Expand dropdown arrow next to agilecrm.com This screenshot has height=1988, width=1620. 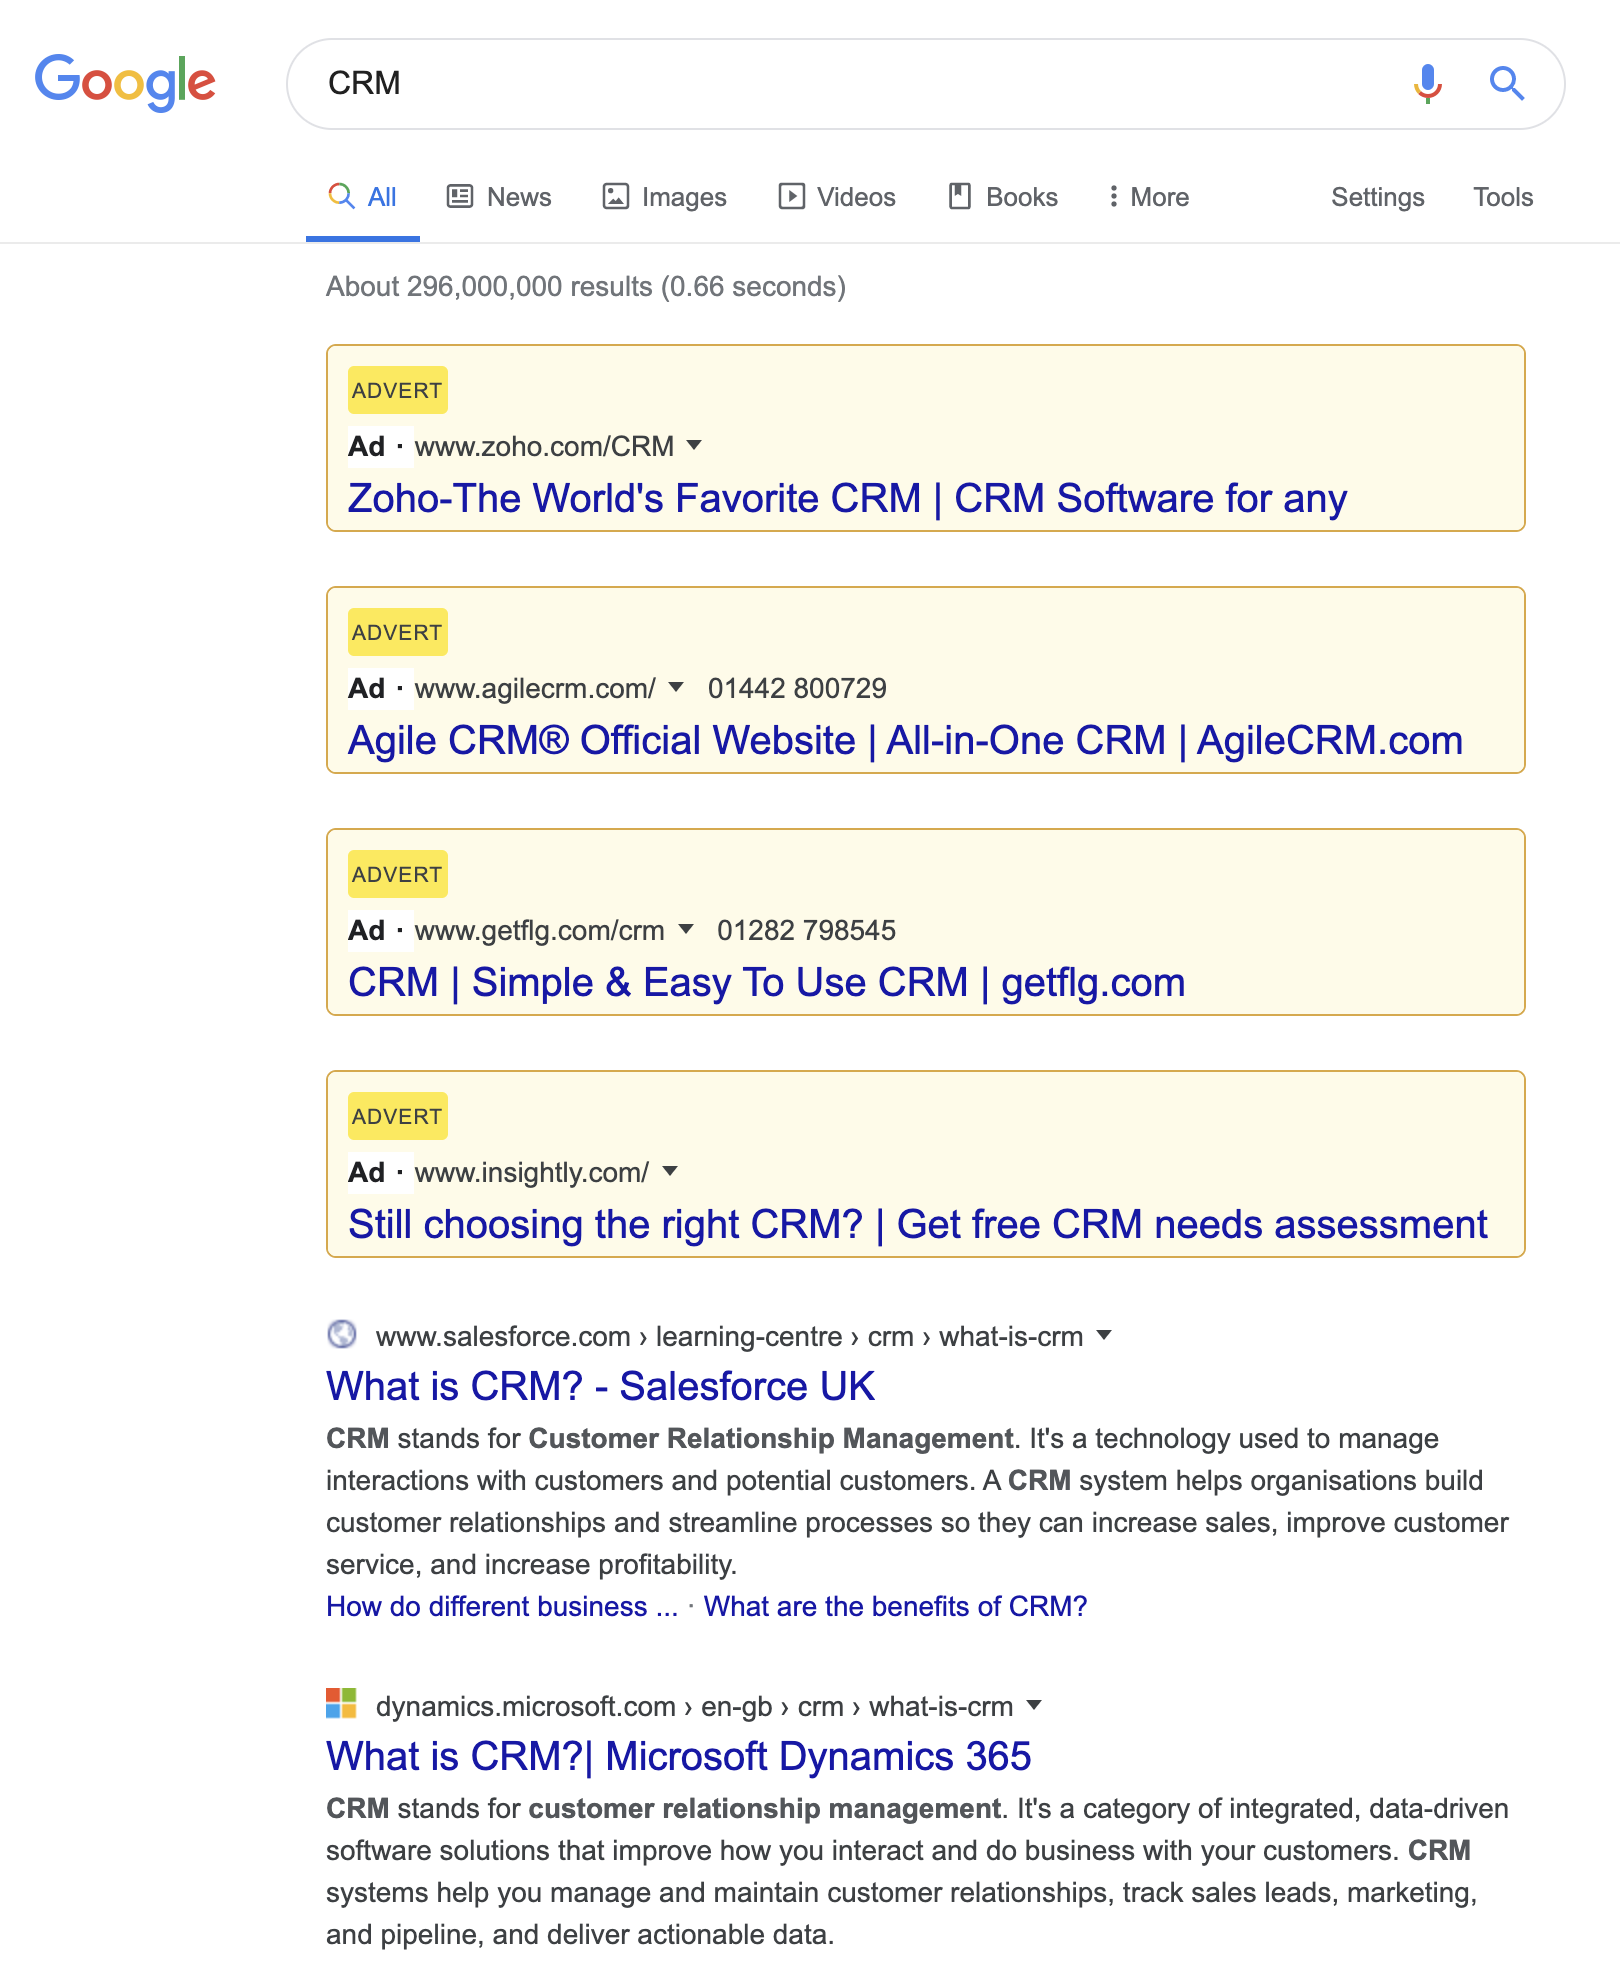[676, 687]
